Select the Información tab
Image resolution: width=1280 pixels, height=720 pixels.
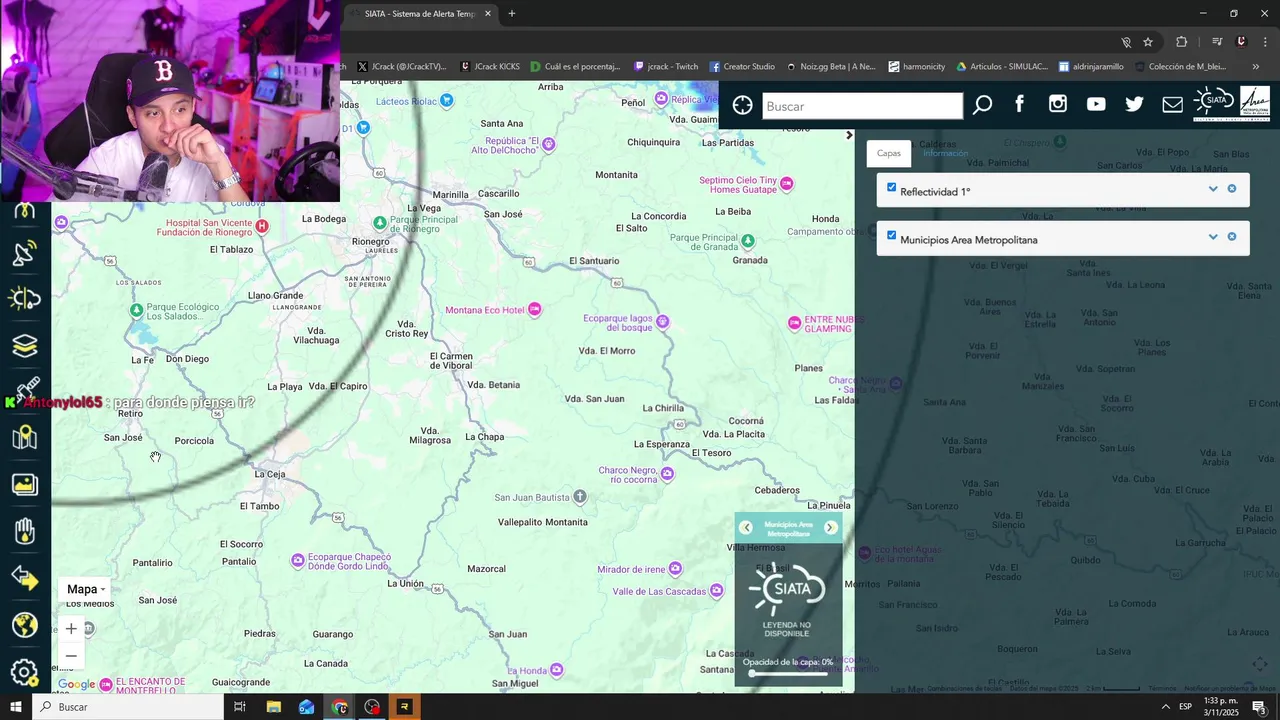pyautogui.click(x=945, y=153)
